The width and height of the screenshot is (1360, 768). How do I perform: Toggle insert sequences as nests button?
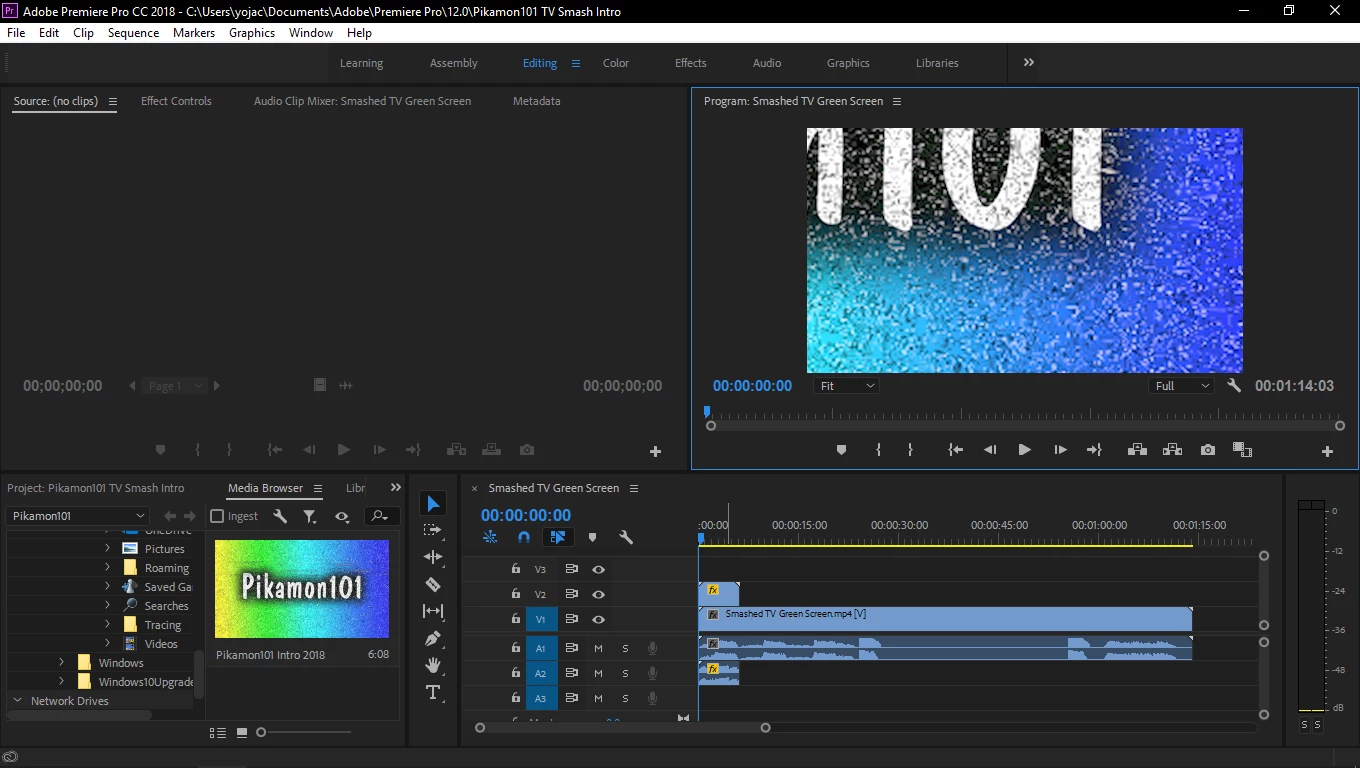[x=490, y=537]
